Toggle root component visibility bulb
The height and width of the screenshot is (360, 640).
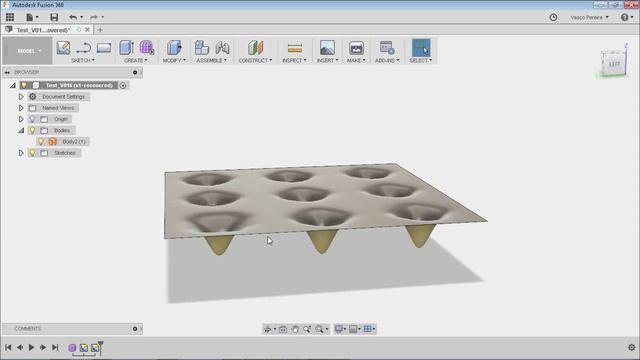[24, 85]
